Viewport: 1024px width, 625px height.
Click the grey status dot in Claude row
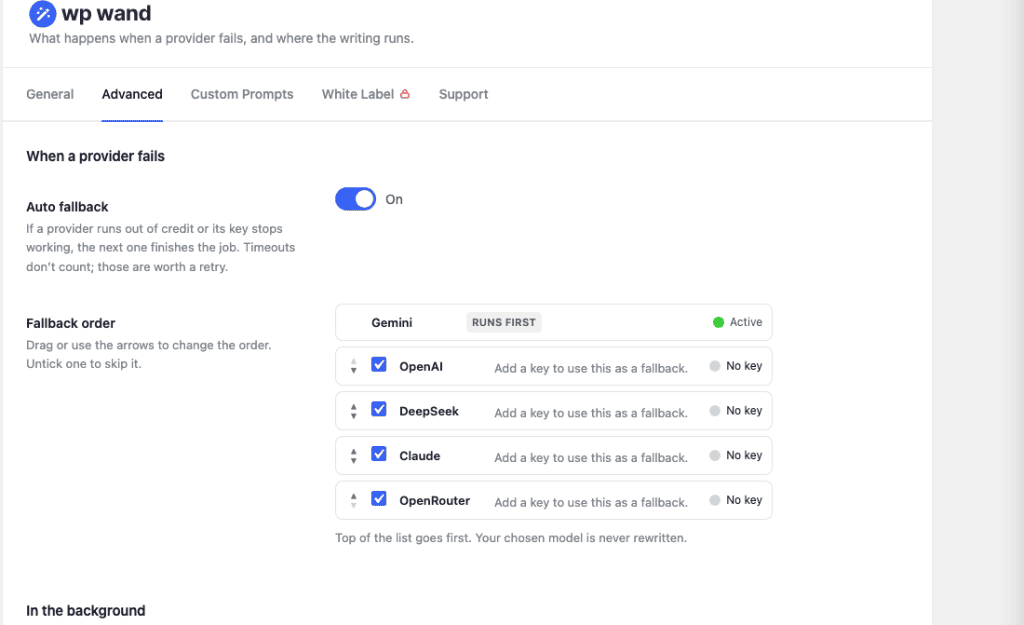[714, 455]
